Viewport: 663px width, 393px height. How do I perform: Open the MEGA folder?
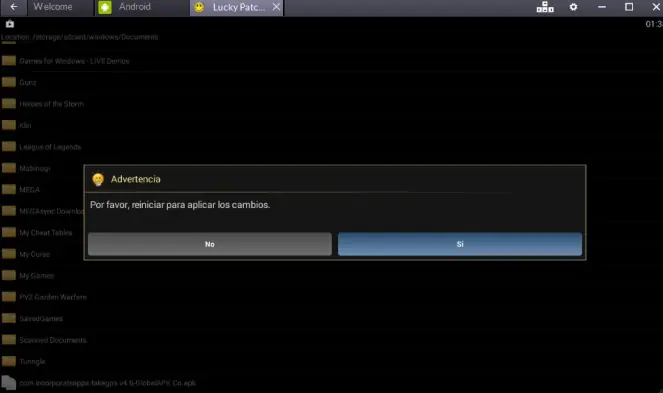(x=21, y=190)
